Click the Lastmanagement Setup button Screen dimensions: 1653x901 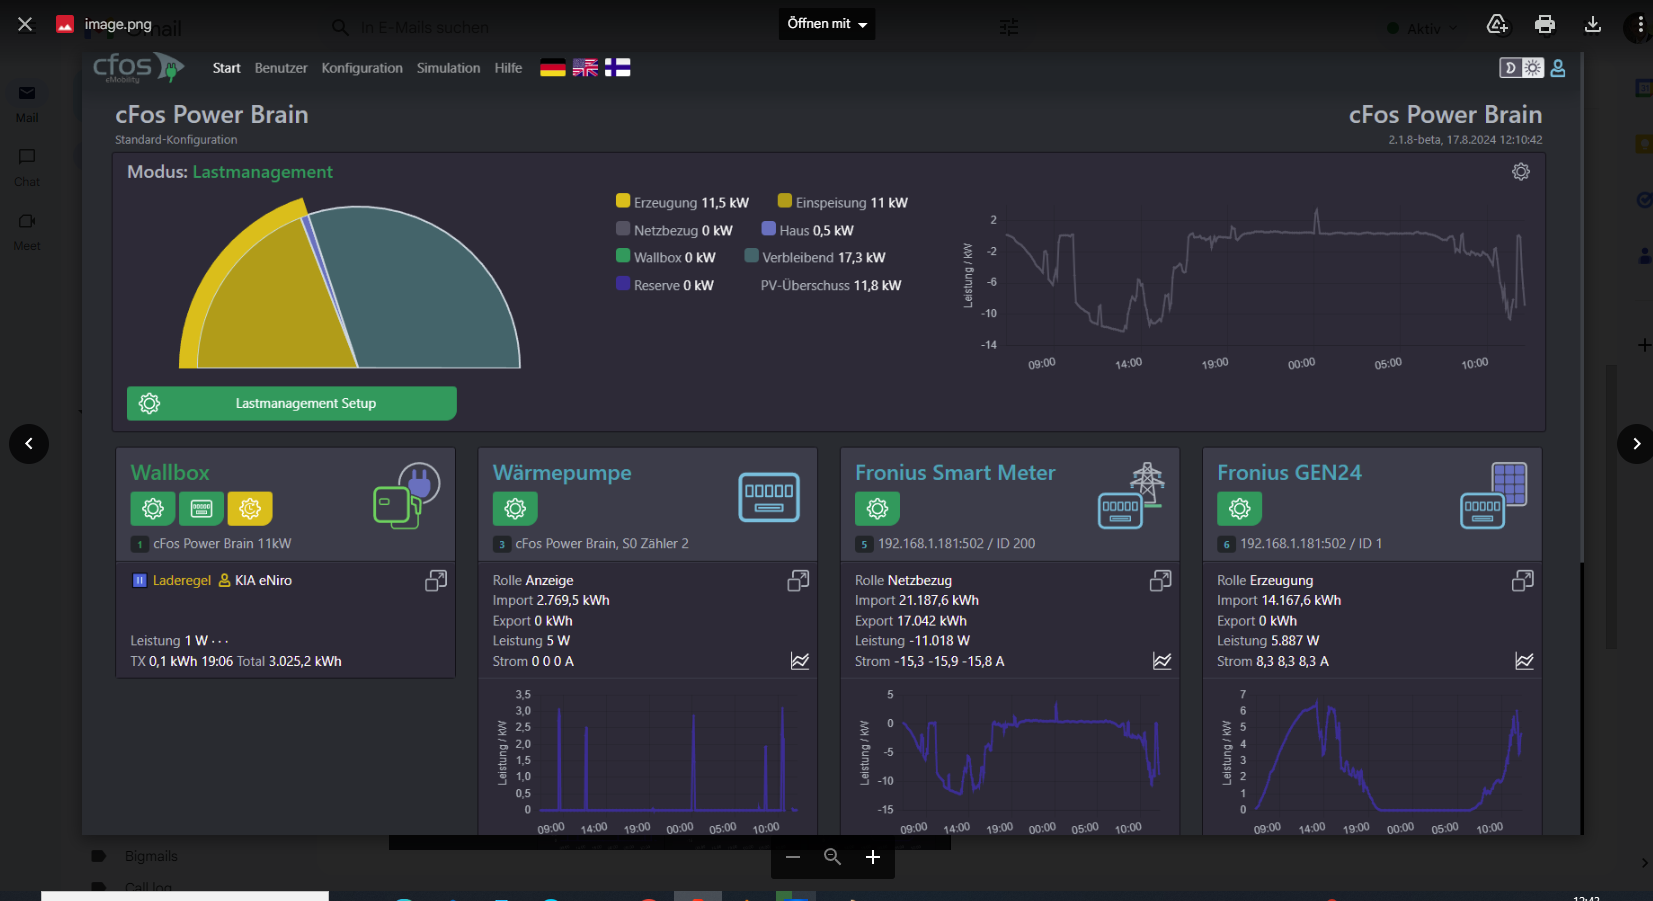point(292,403)
